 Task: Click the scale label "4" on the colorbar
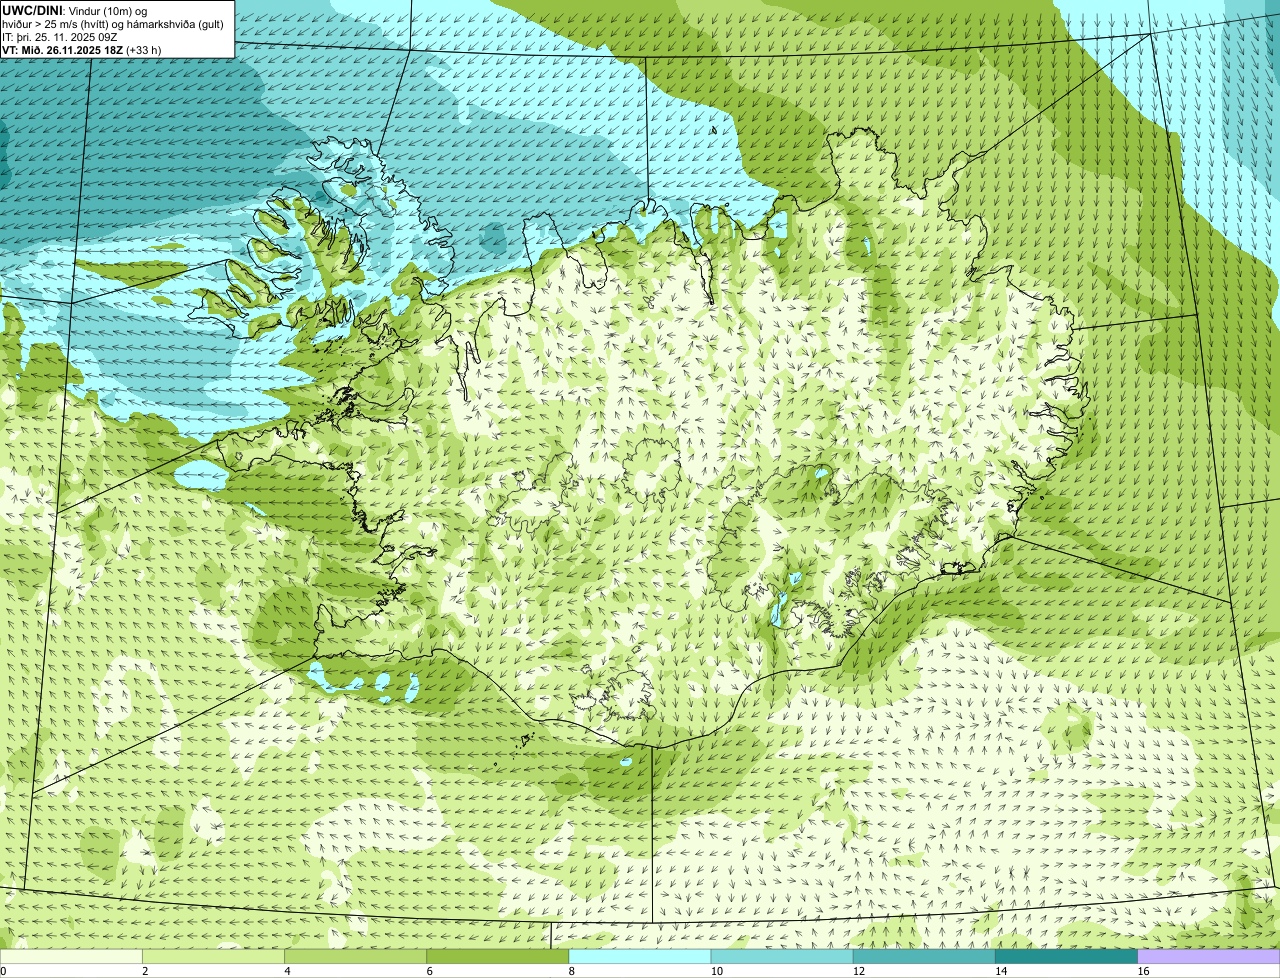(288, 971)
